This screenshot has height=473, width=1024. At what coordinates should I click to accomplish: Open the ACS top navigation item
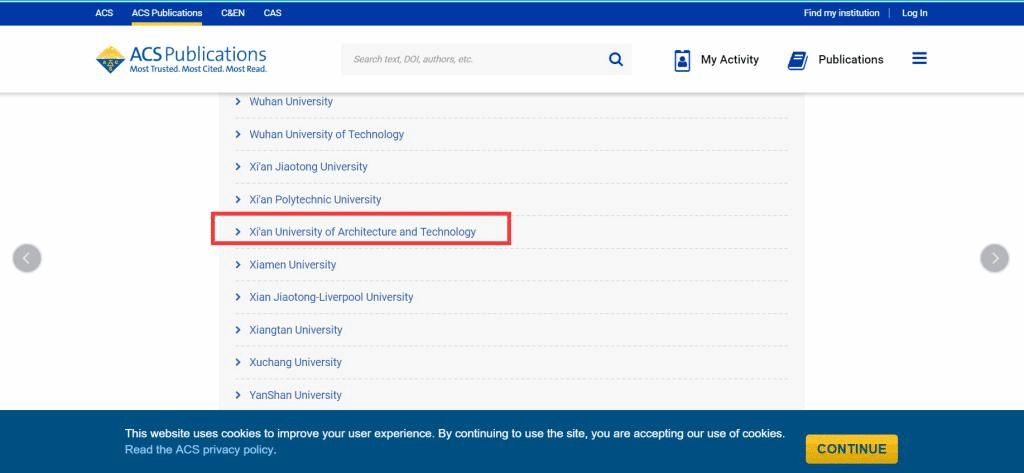tap(104, 12)
